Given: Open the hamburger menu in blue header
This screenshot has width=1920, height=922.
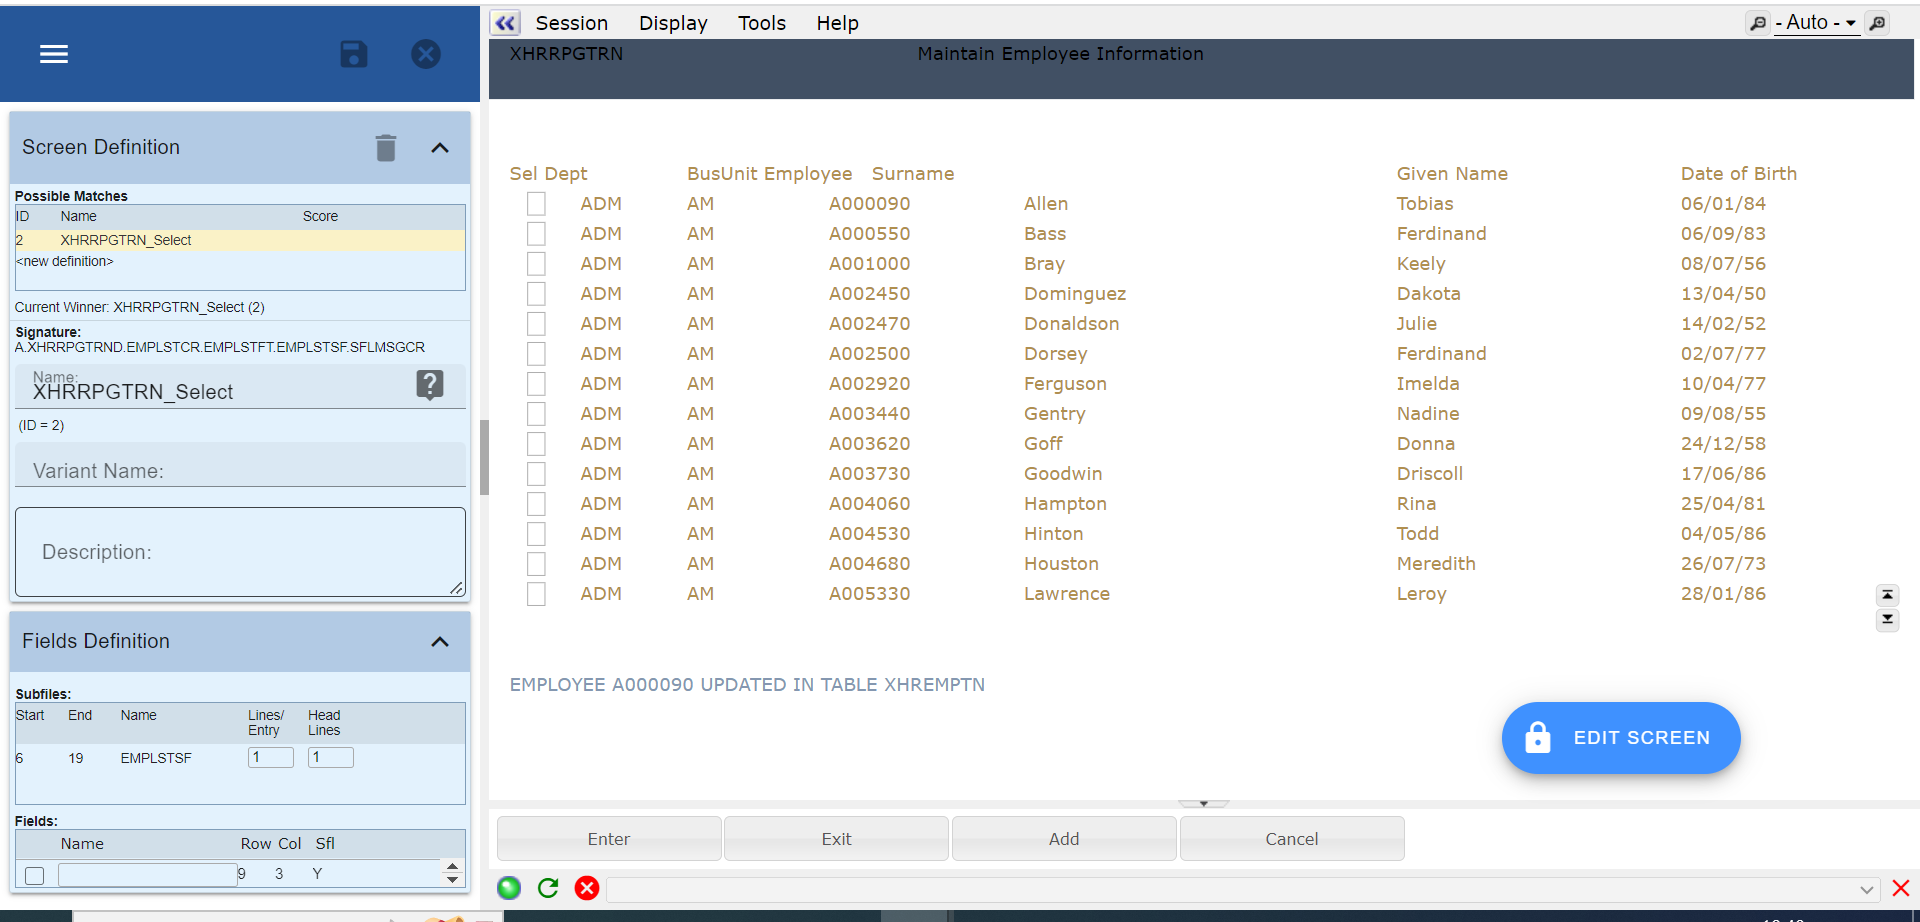Looking at the screenshot, I should (54, 54).
